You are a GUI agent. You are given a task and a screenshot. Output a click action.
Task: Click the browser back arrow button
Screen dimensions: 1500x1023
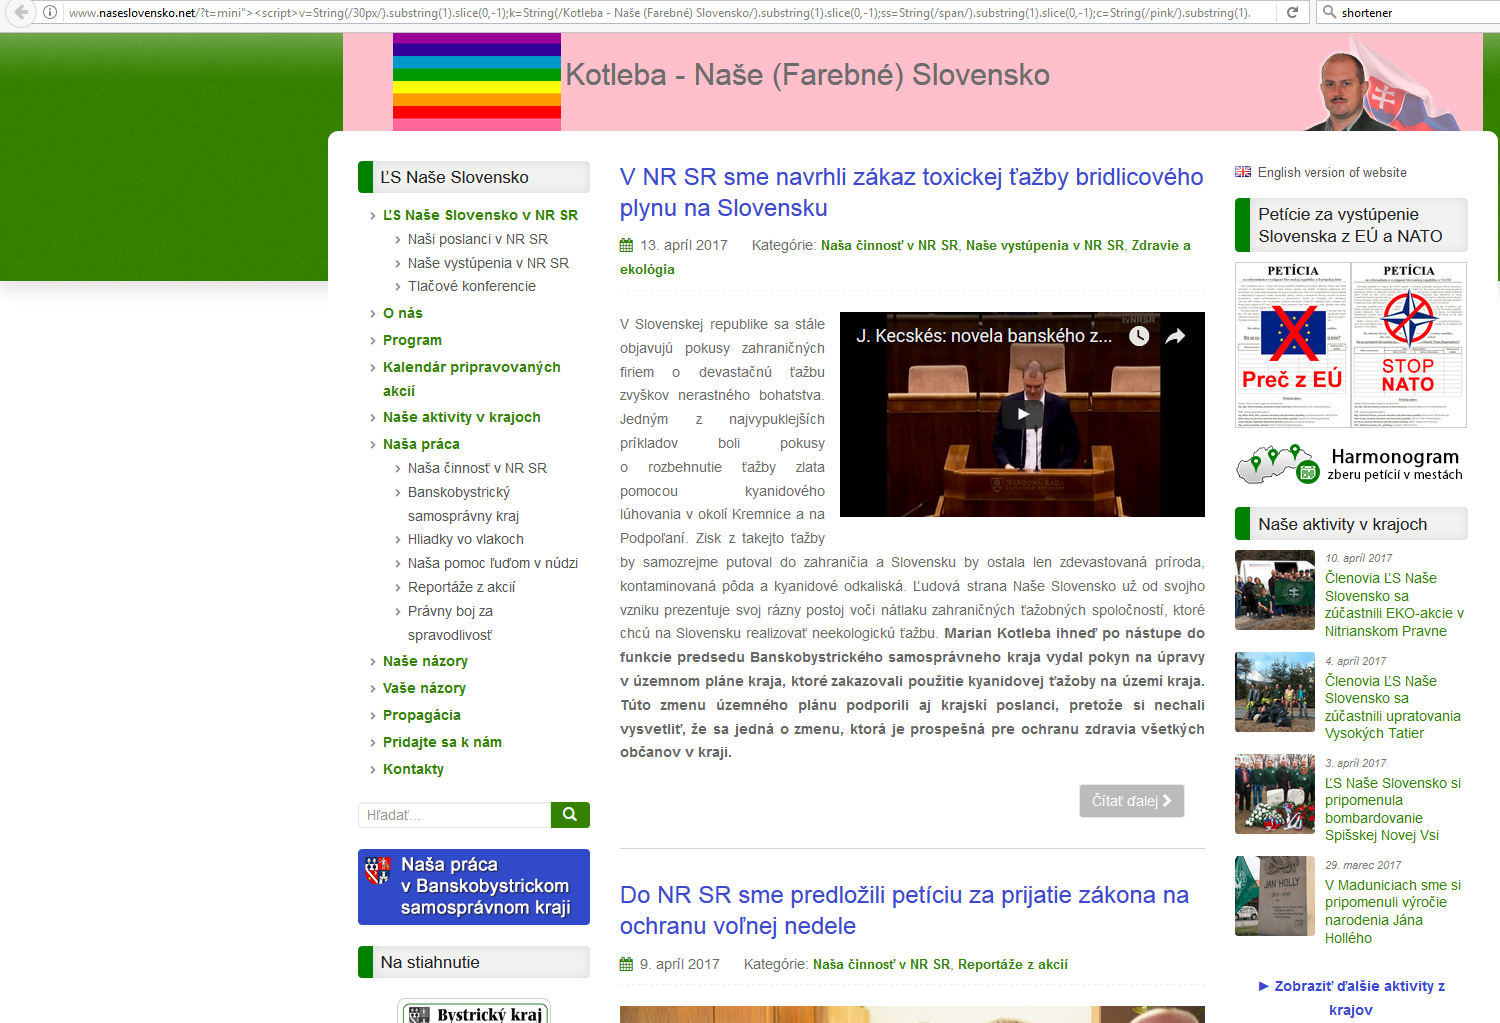pyautogui.click(x=22, y=12)
